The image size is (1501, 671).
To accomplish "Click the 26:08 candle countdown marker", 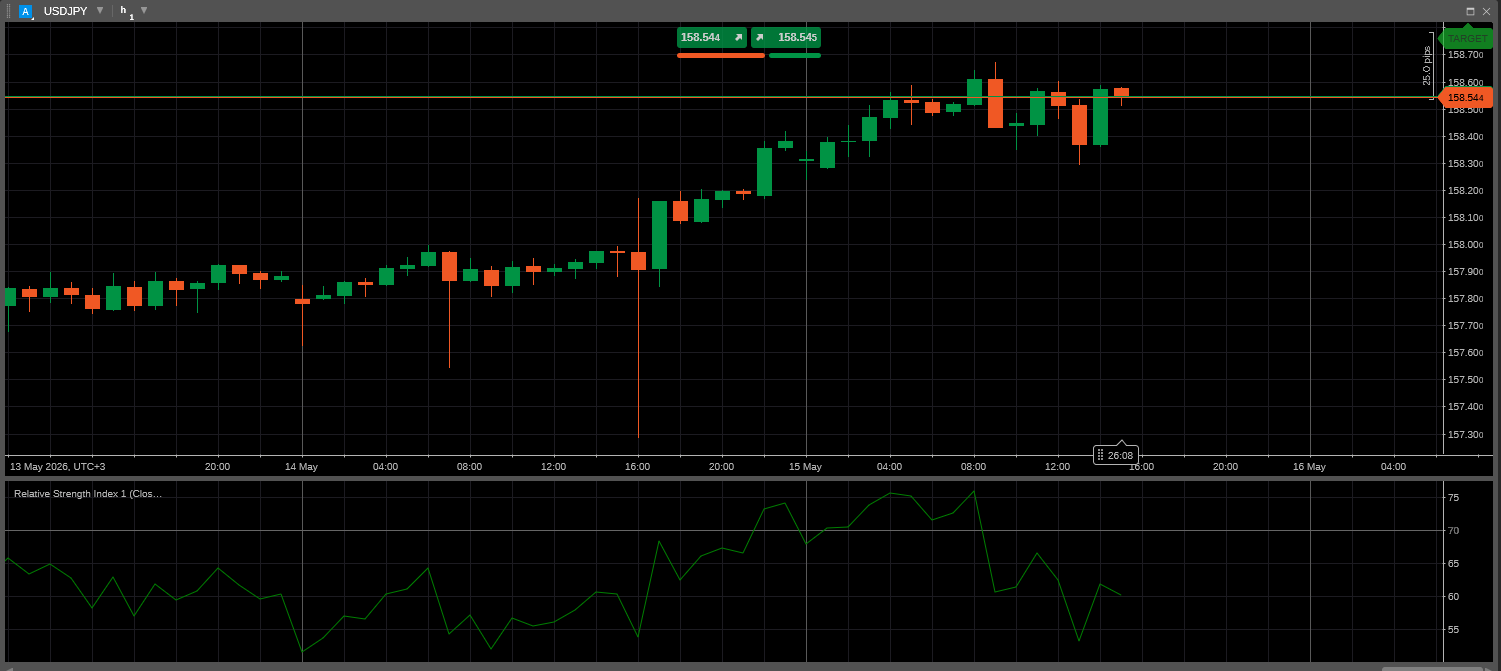I will pos(1116,455).
